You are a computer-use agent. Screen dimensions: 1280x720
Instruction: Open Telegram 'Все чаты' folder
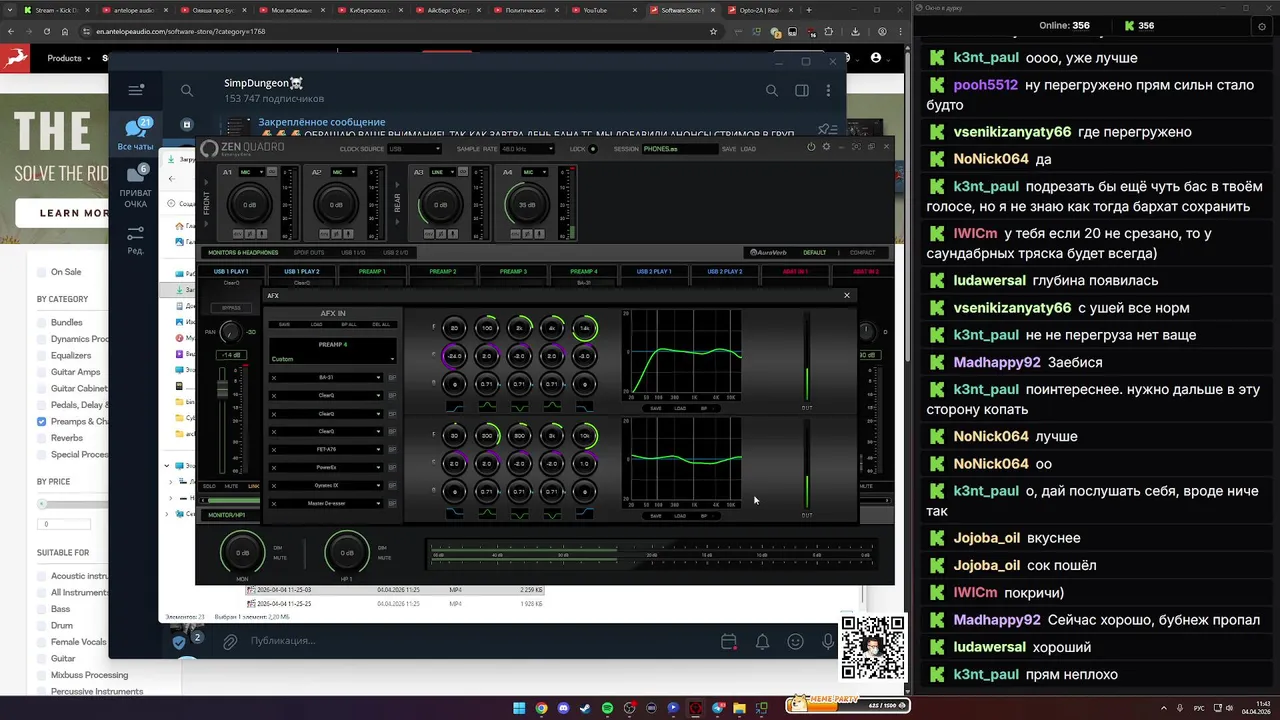coord(135,134)
